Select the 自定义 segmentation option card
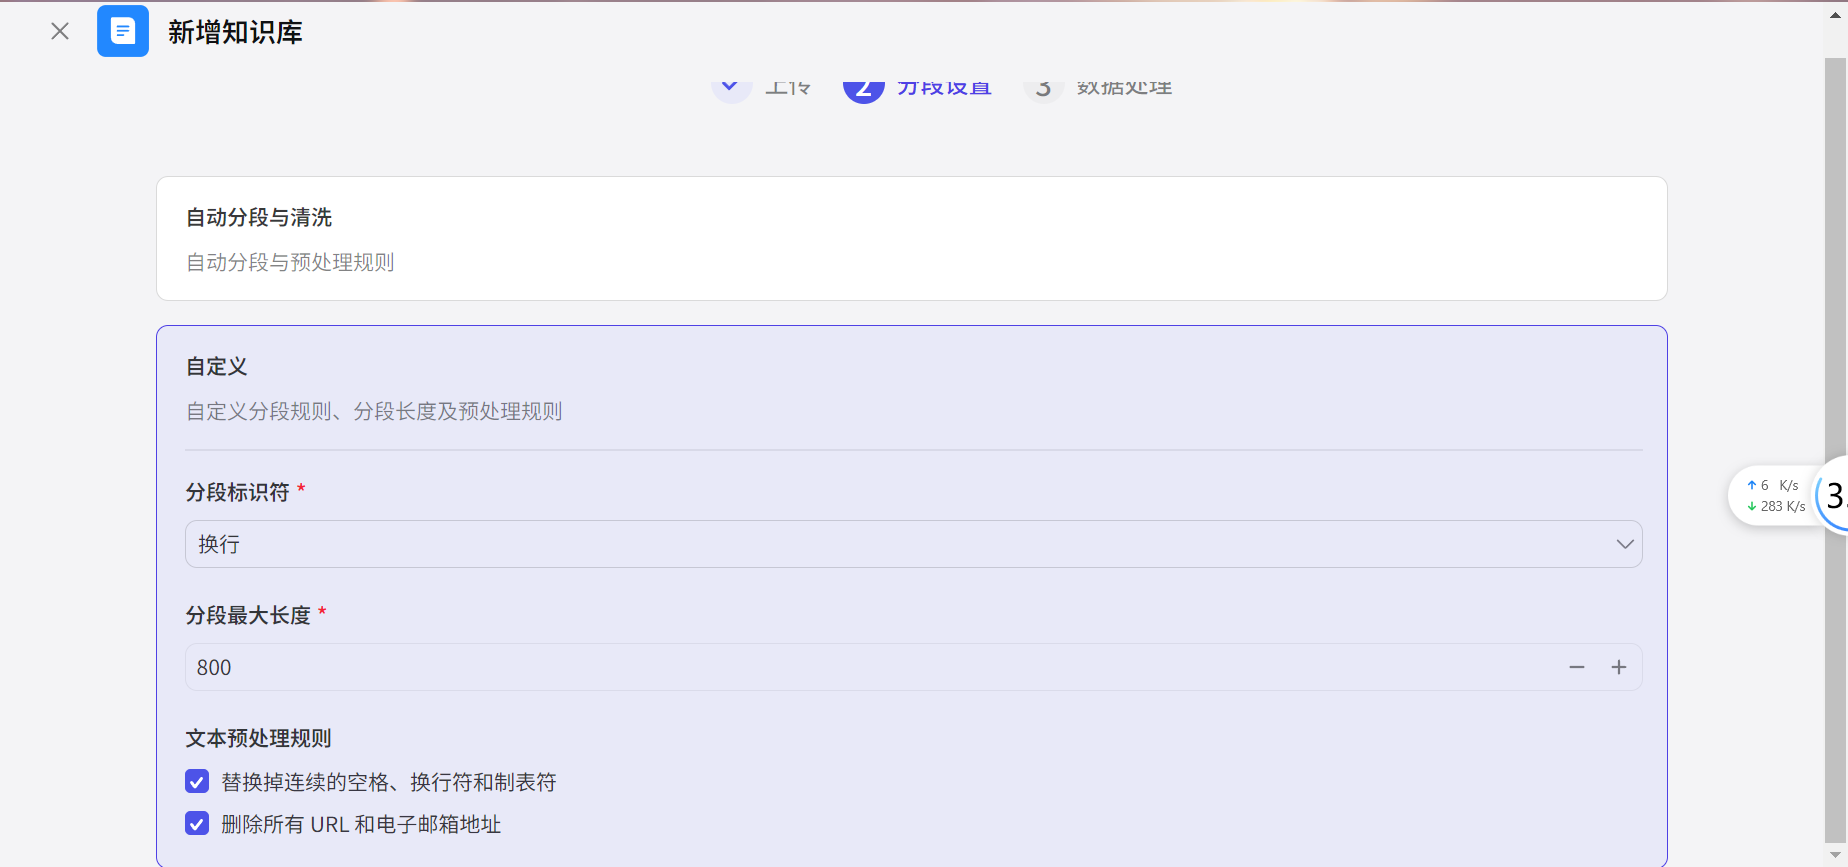This screenshot has width=1848, height=867. (911, 388)
